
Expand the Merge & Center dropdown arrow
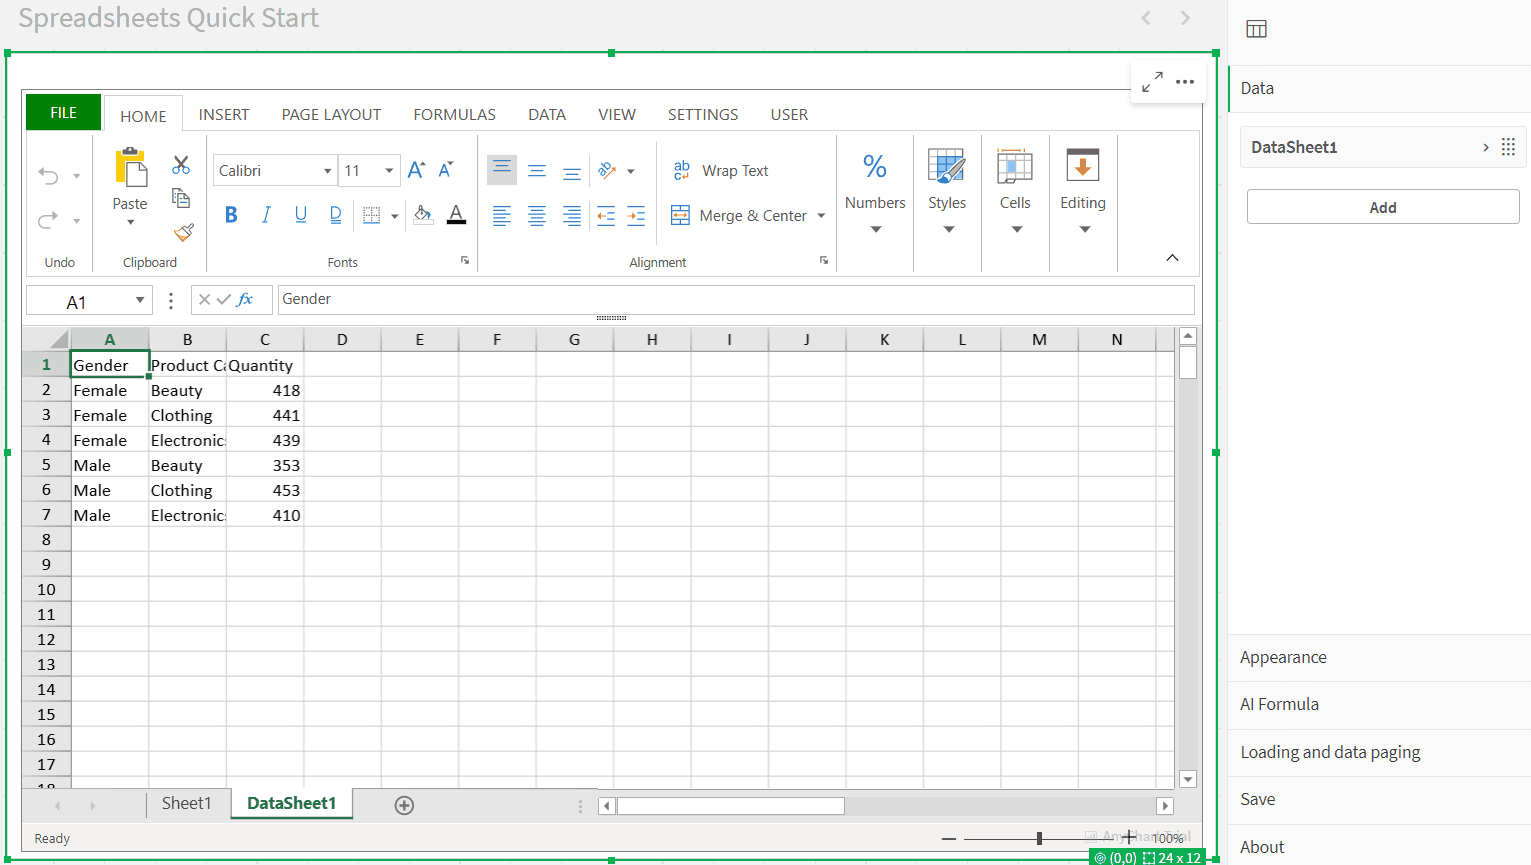pyautogui.click(x=821, y=216)
